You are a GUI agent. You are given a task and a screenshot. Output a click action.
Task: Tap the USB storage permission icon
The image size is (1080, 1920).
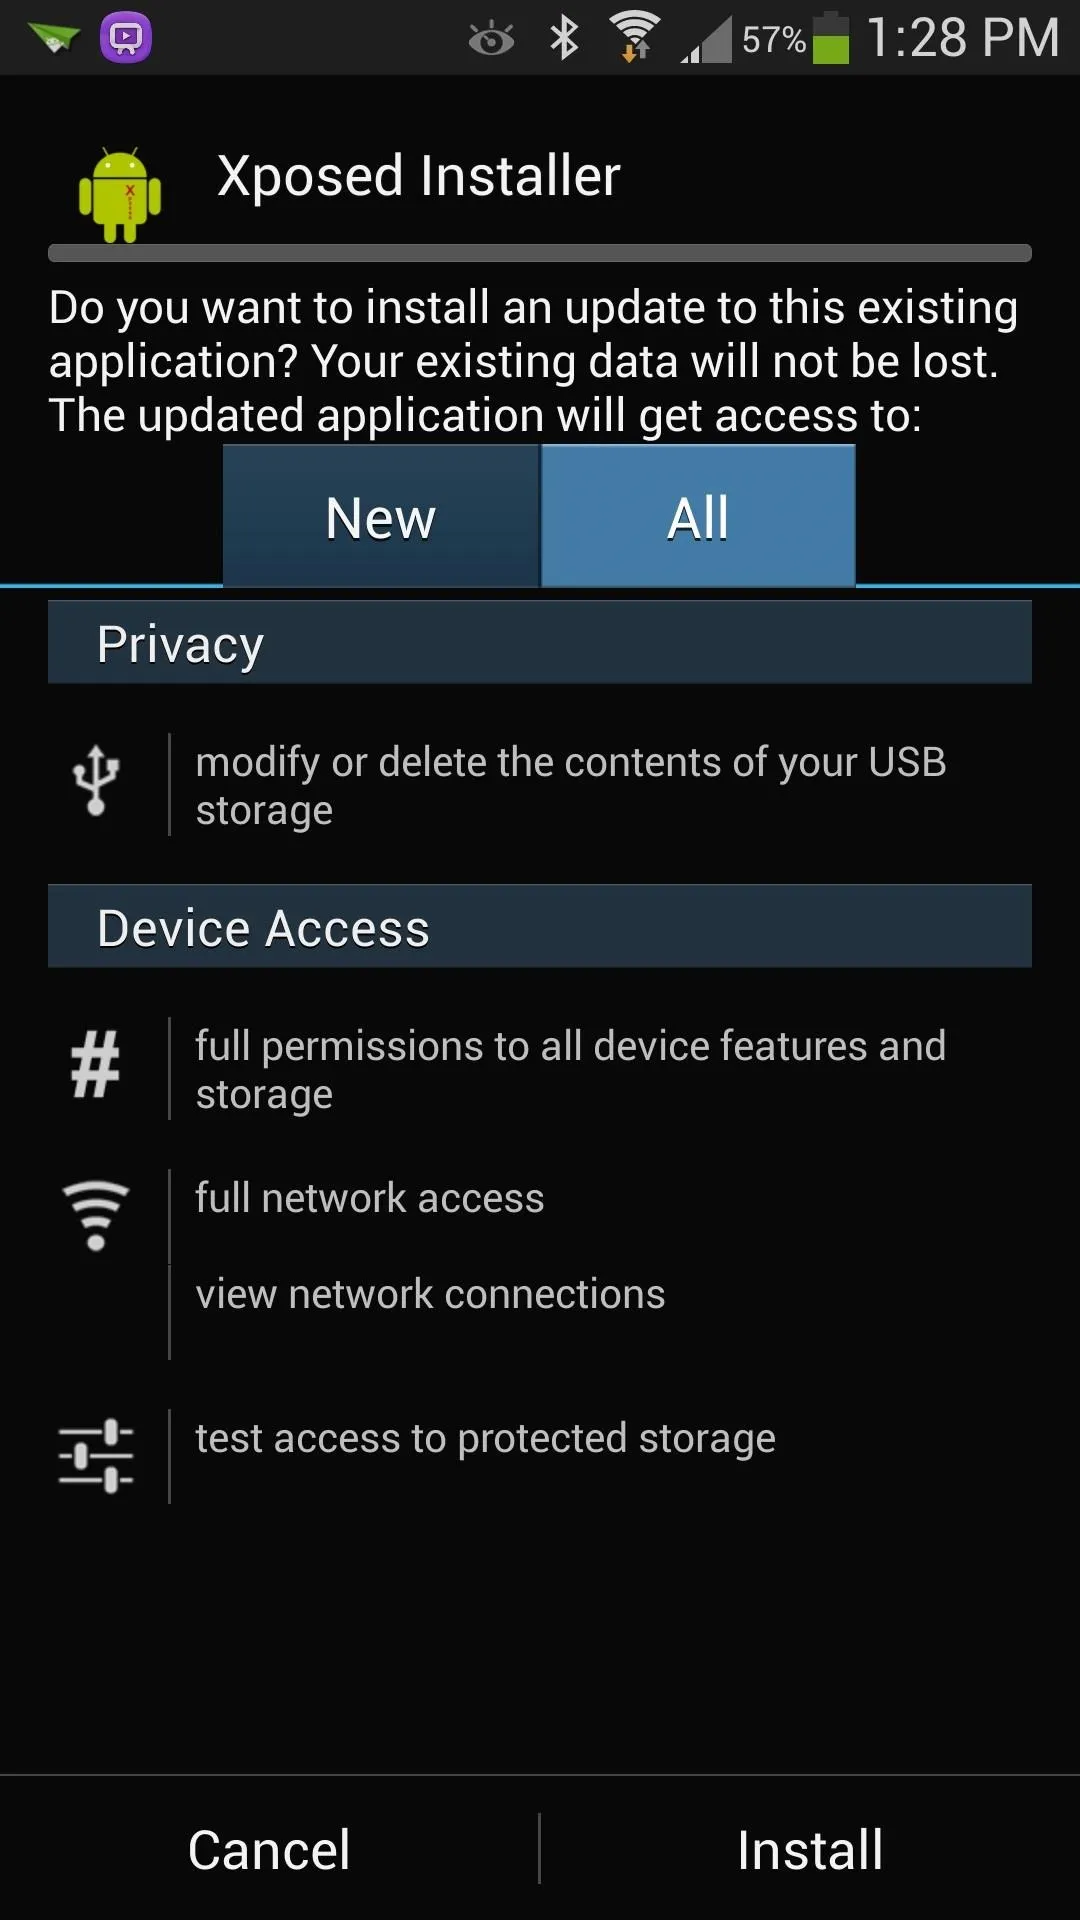(96, 780)
